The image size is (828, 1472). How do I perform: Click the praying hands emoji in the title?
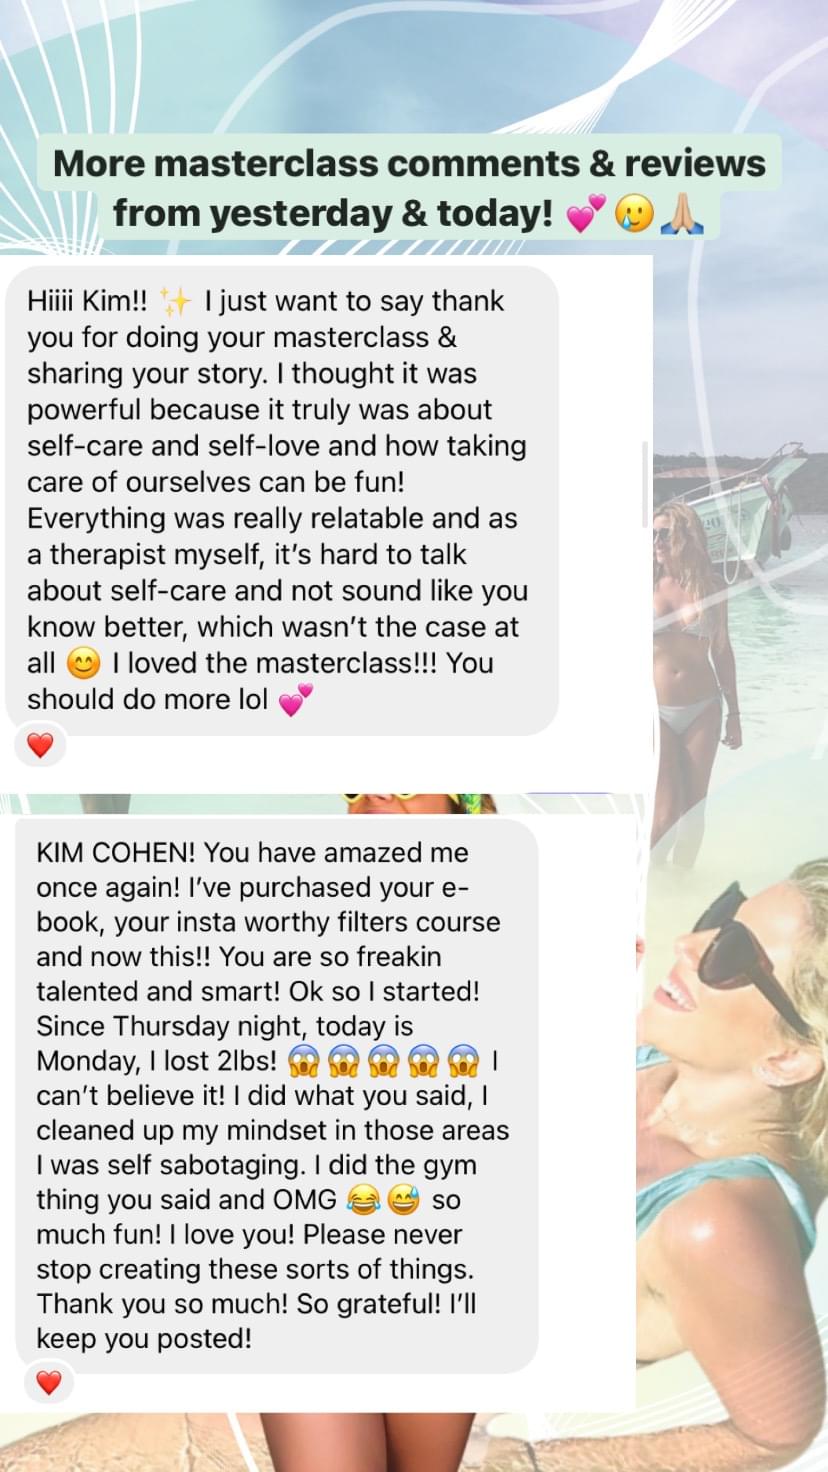[x=684, y=214]
